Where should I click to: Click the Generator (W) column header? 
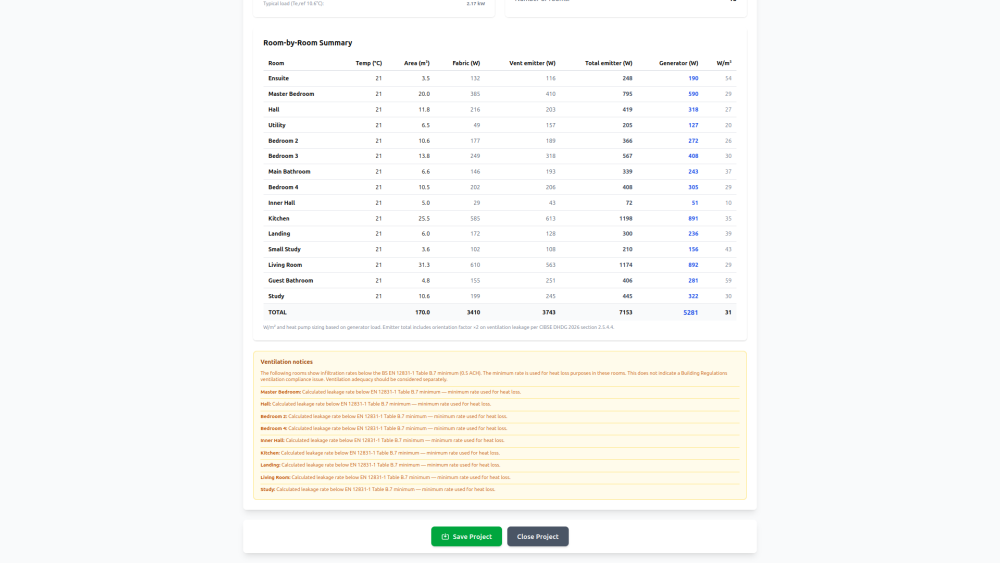point(678,63)
